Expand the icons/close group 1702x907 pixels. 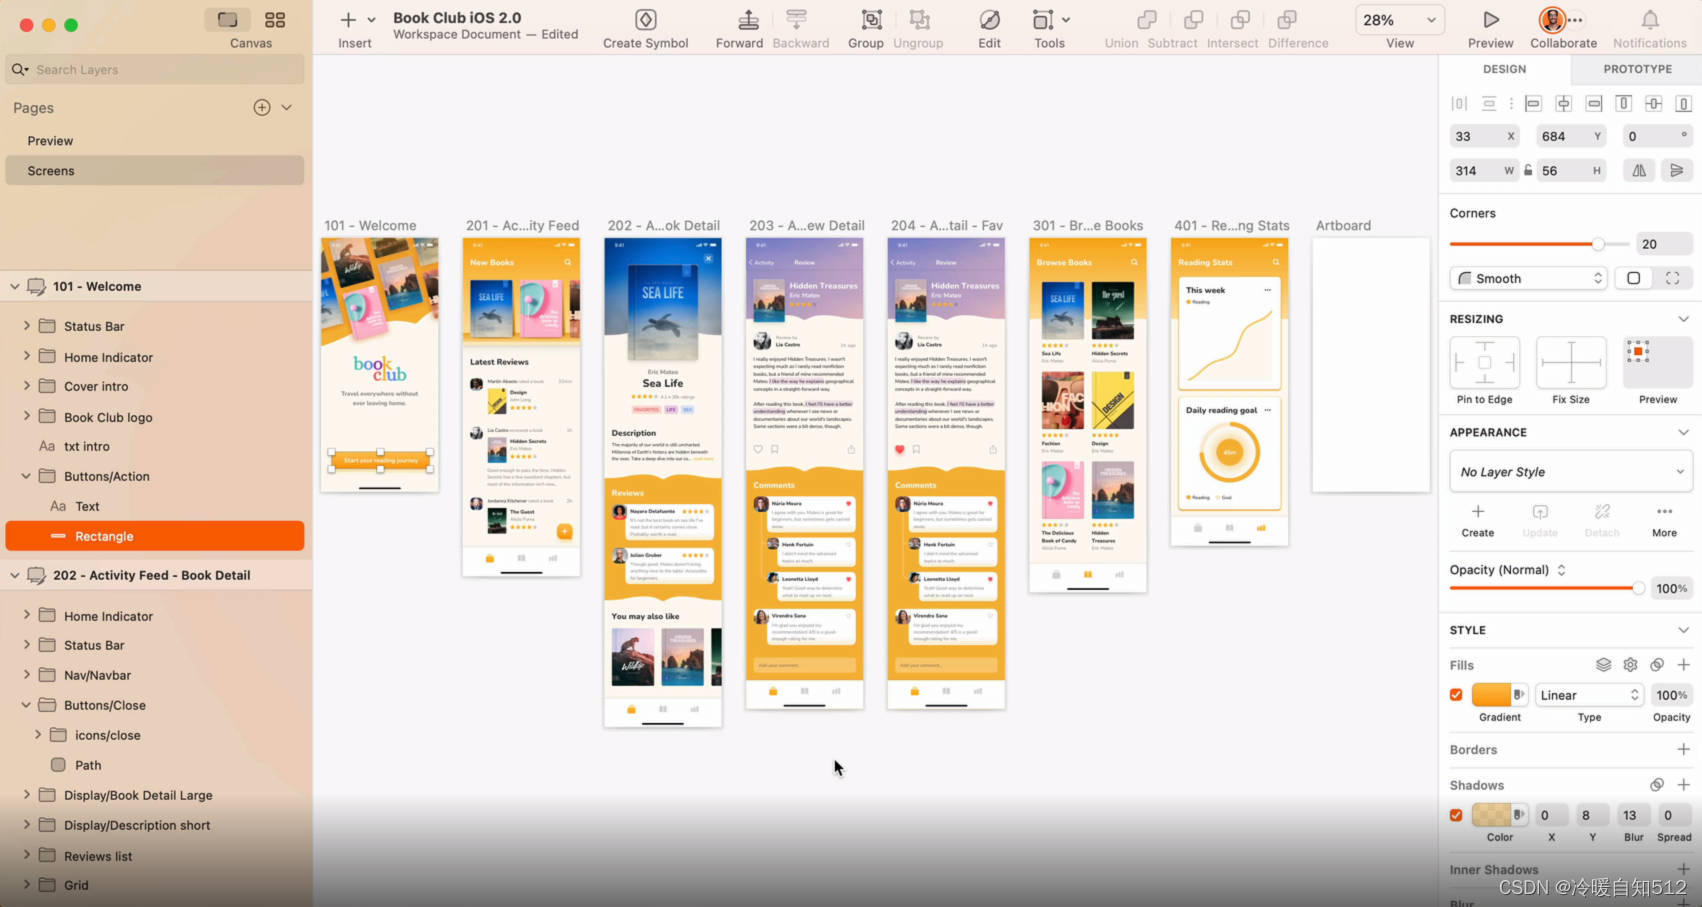click(38, 735)
